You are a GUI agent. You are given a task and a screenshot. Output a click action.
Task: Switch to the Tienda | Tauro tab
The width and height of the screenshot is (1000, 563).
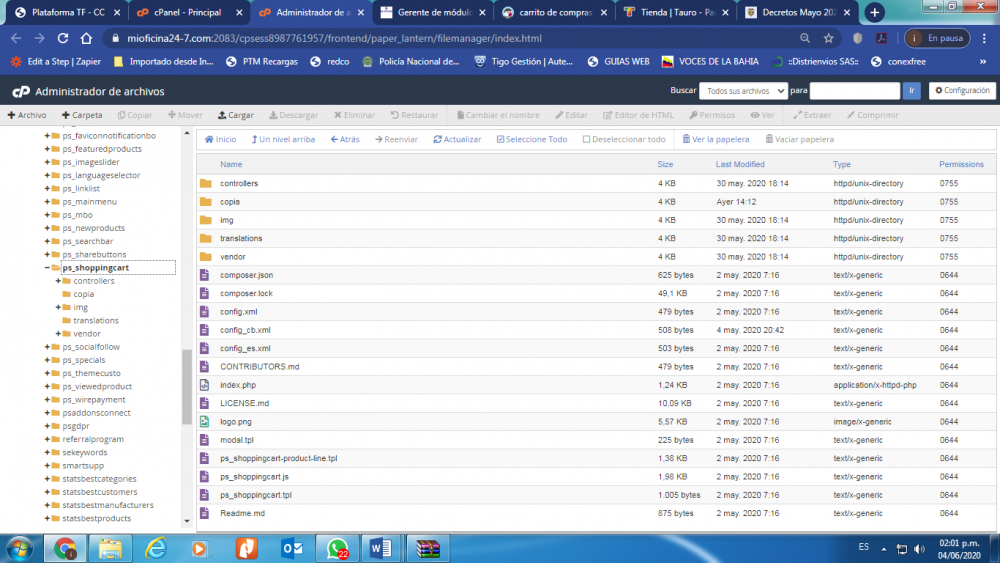point(676,12)
